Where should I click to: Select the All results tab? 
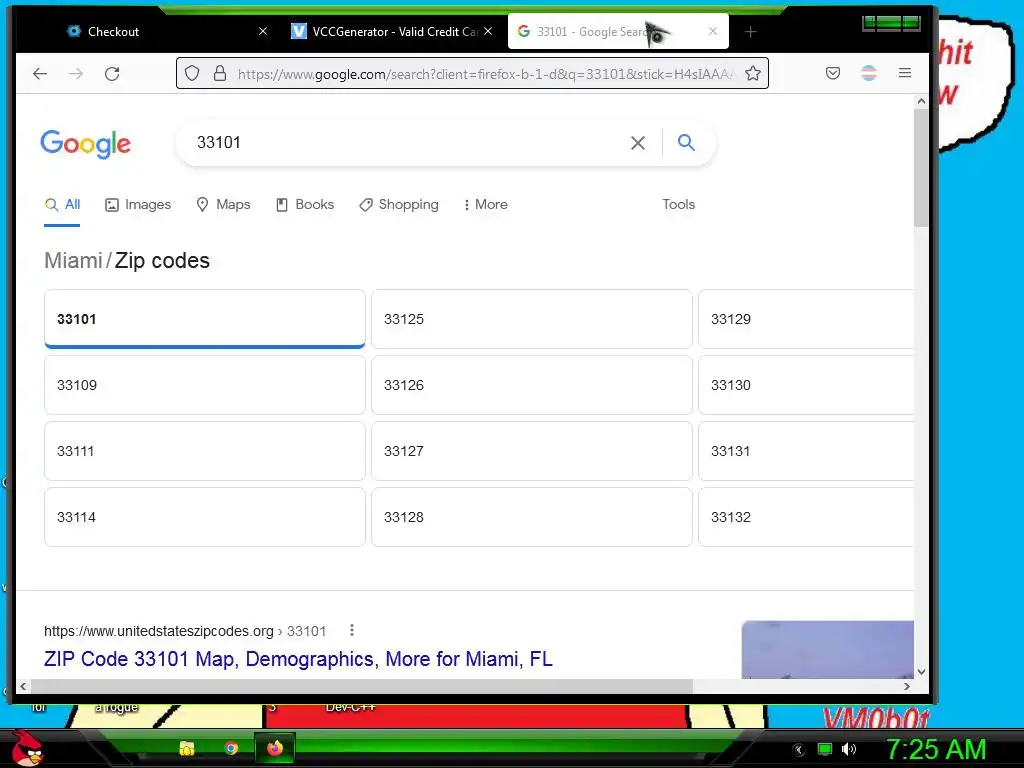click(x=62, y=205)
